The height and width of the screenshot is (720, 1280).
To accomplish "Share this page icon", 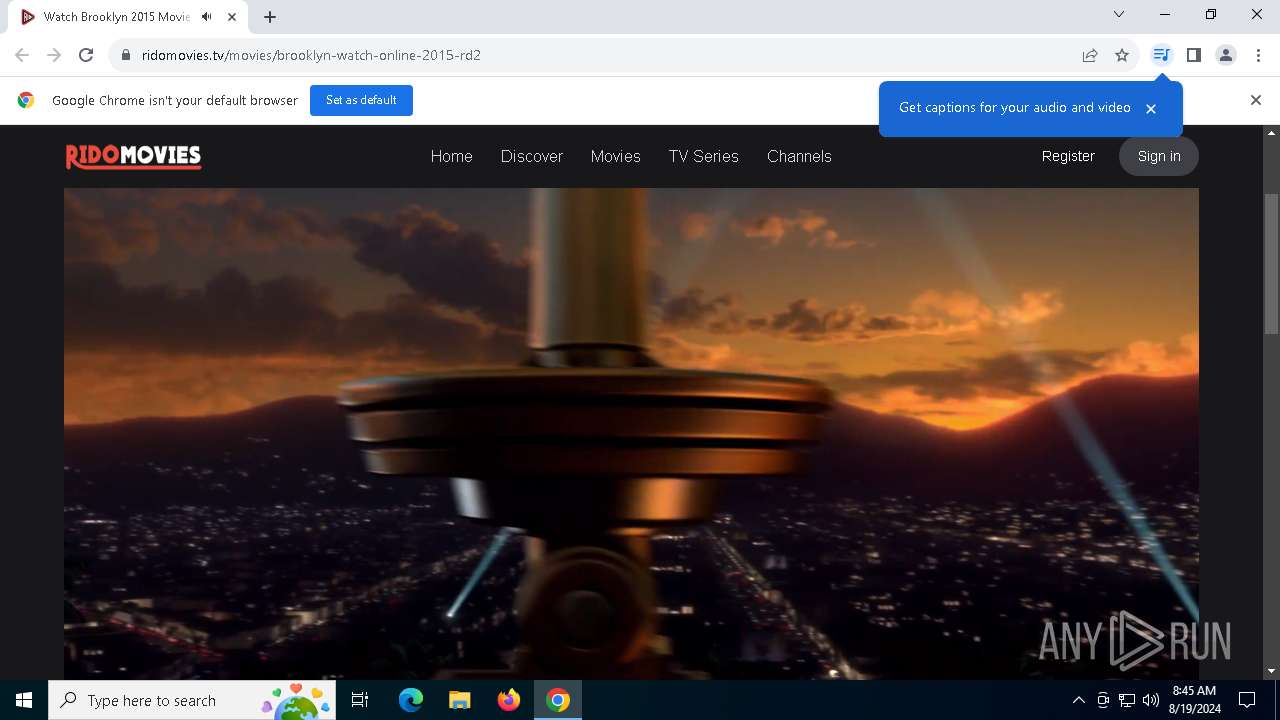I will coord(1090,55).
